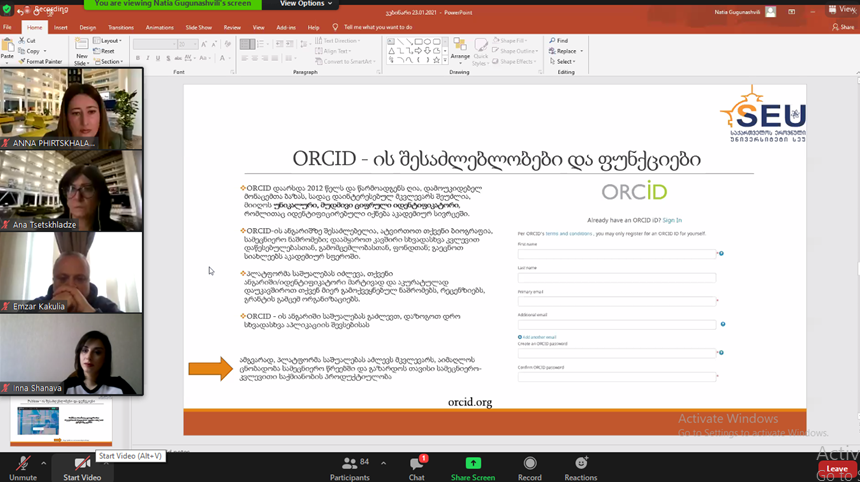This screenshot has width=860, height=482.
Task: Click the Arrange icon in Drawing group
Action: coord(460,49)
